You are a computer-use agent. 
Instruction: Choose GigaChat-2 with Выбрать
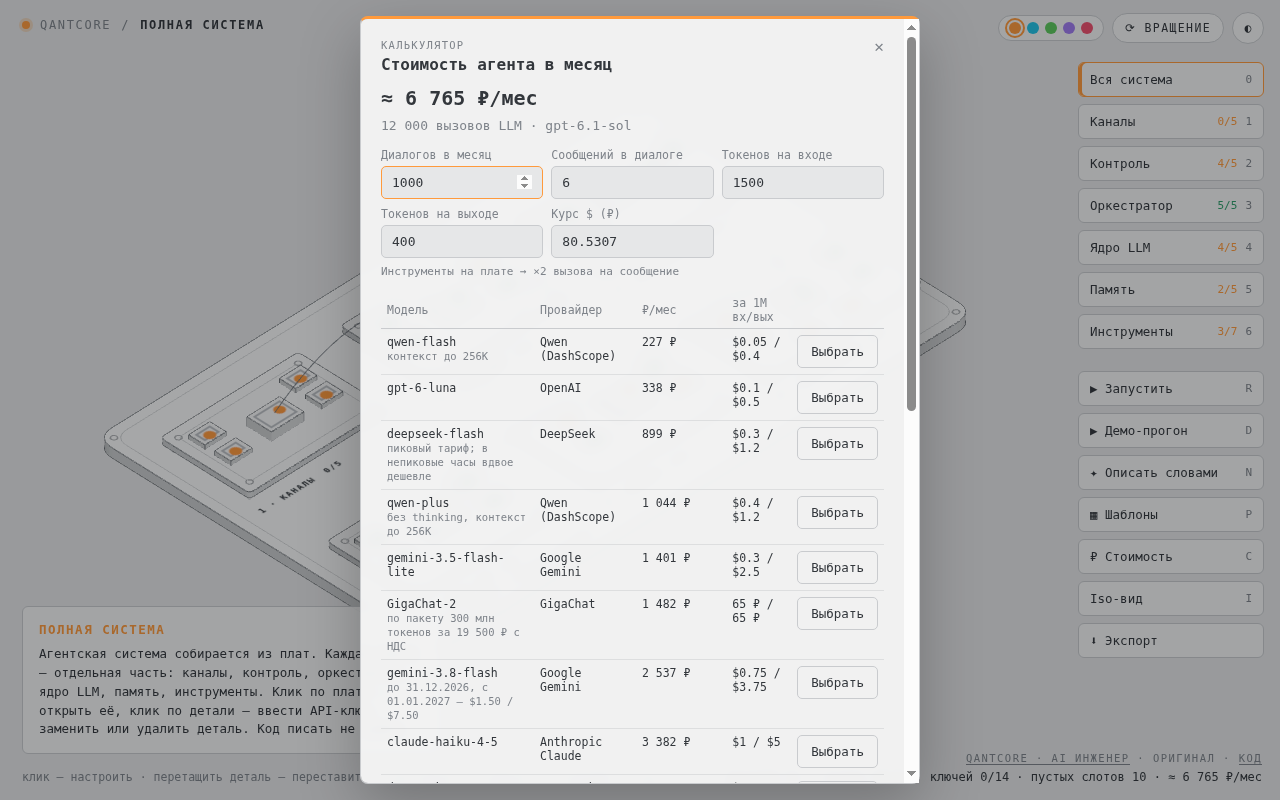(x=837, y=613)
